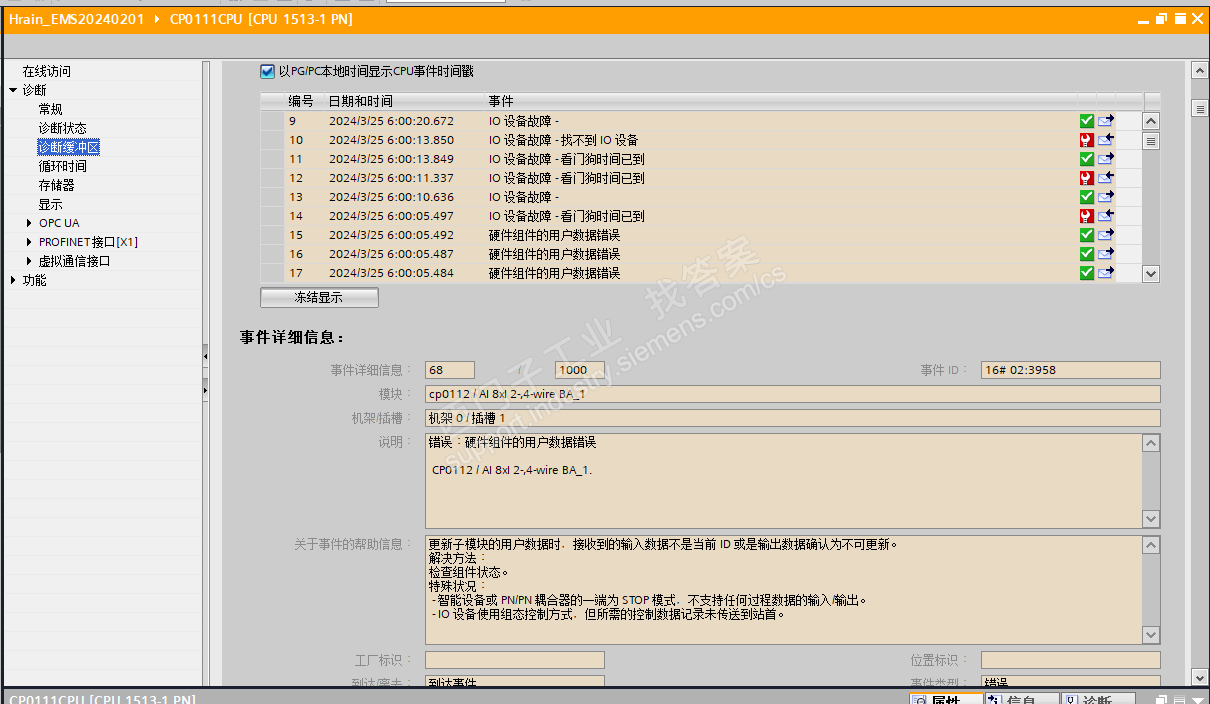Open 显示 page in tree
Screen dimensions: 1210x704
point(51,204)
